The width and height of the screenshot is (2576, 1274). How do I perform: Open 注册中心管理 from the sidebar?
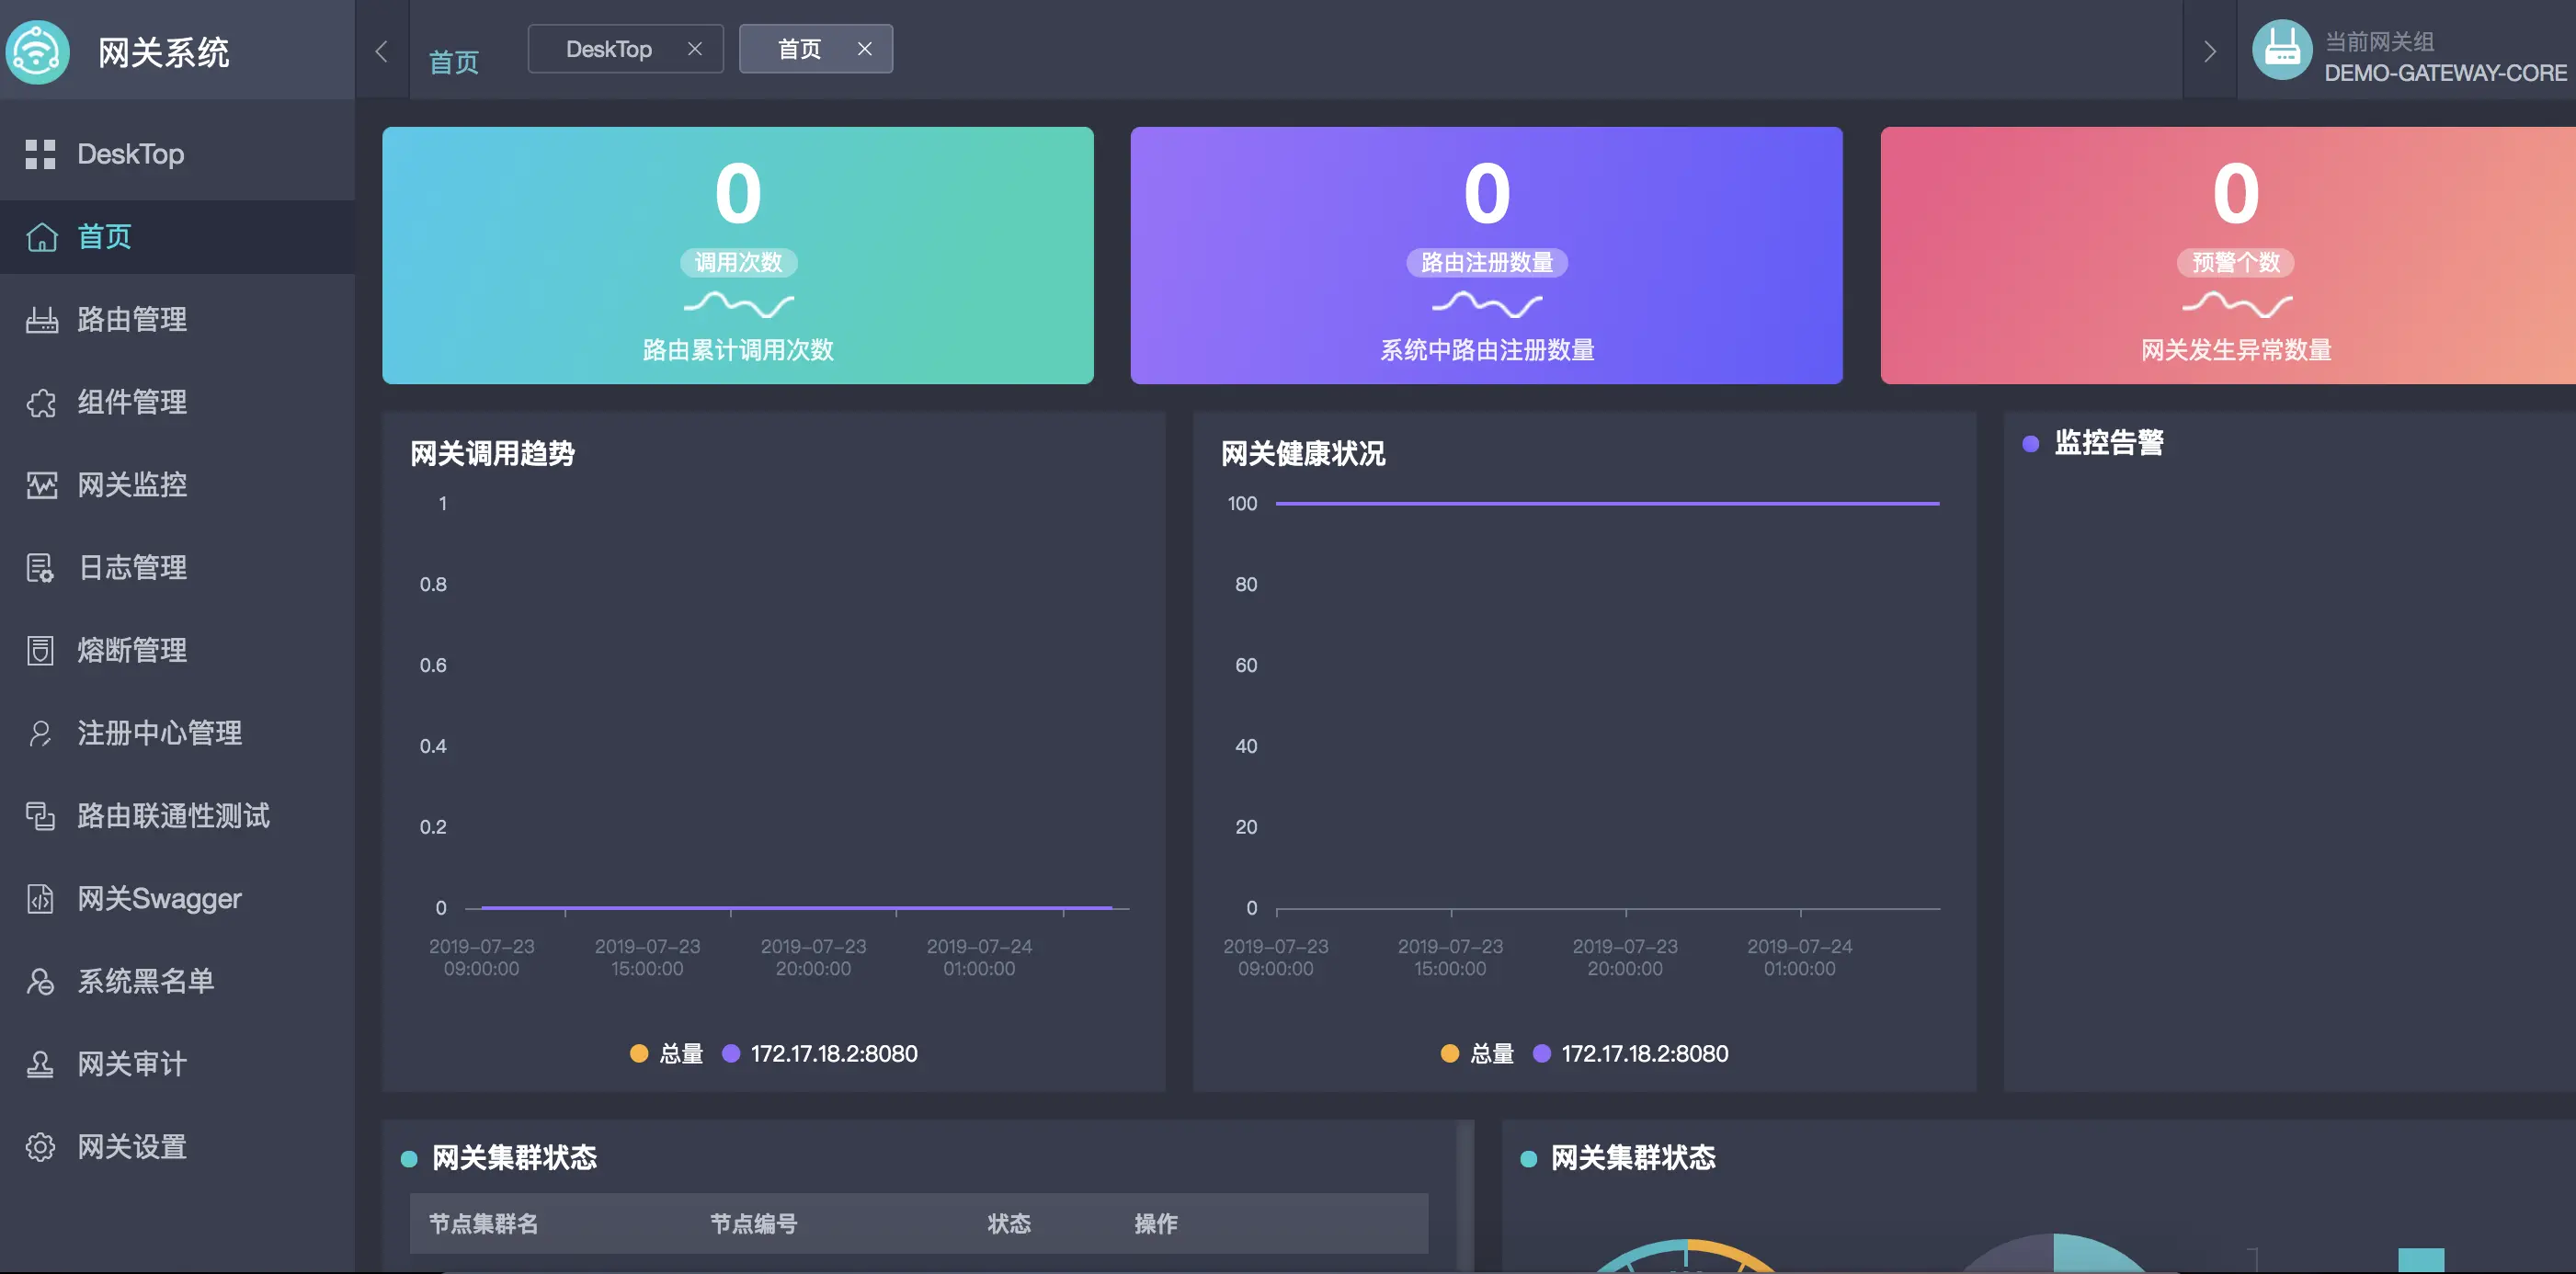coord(160,733)
